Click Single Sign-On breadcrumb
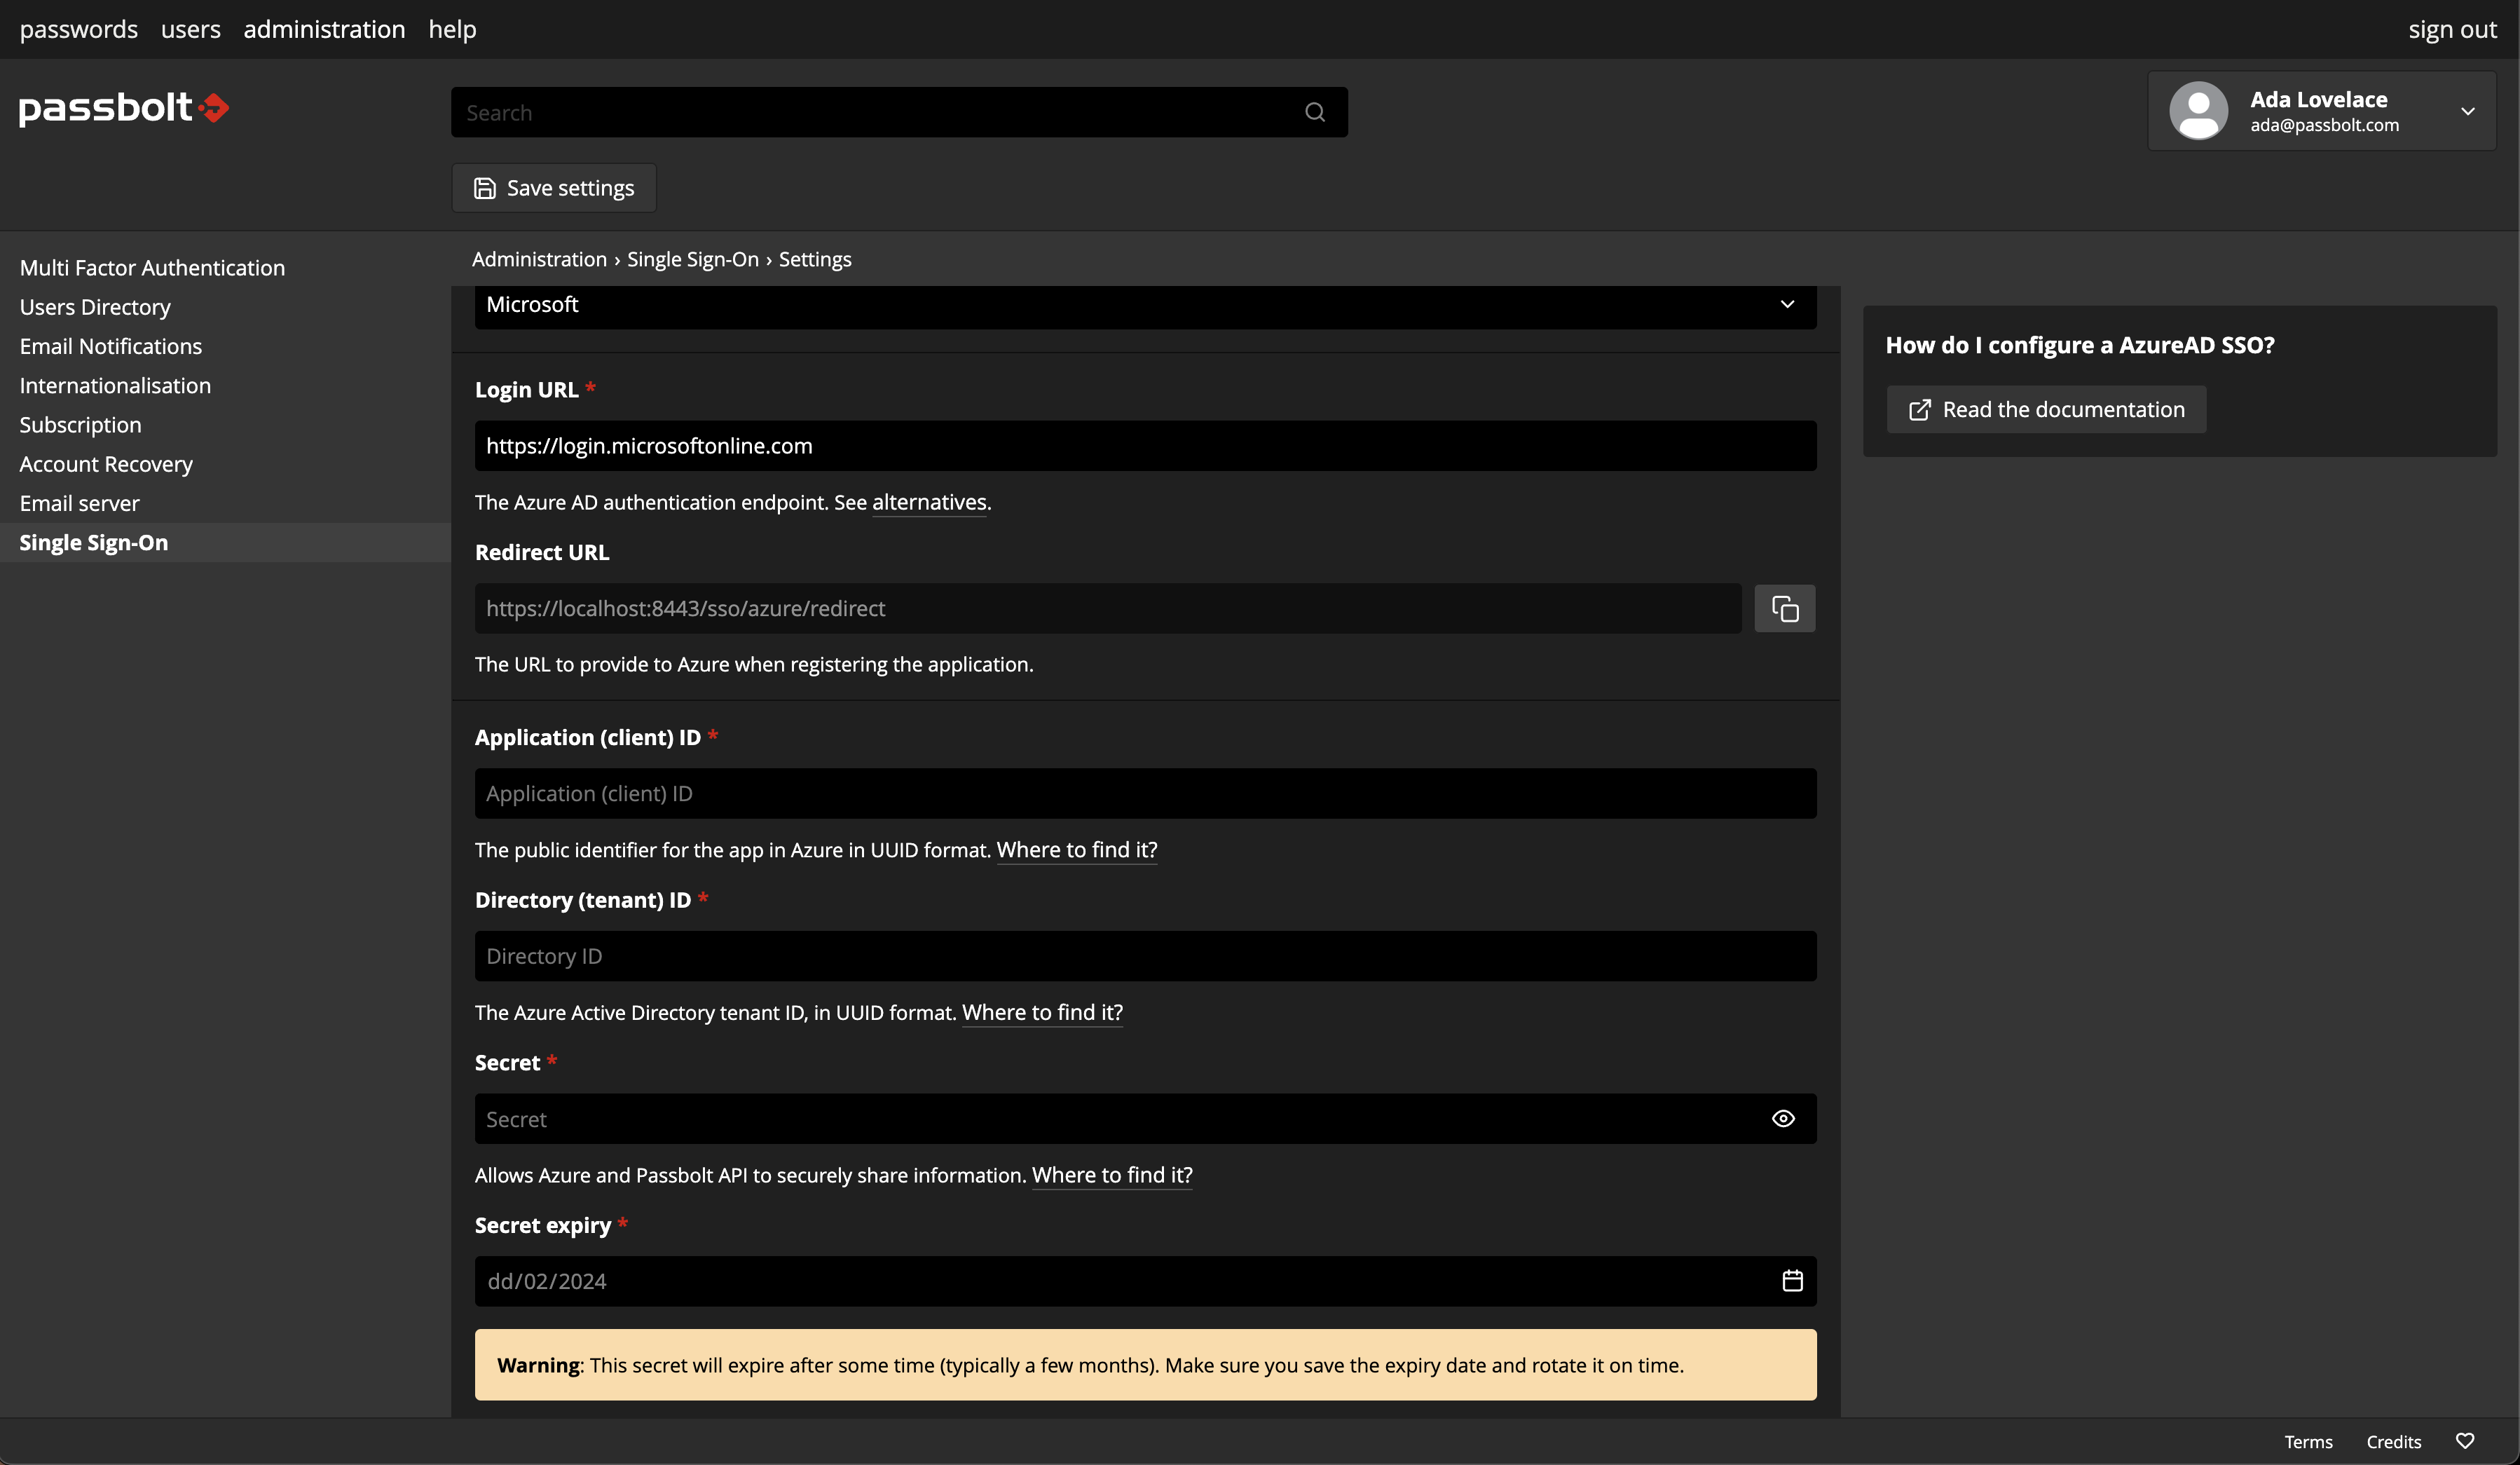 tap(693, 259)
